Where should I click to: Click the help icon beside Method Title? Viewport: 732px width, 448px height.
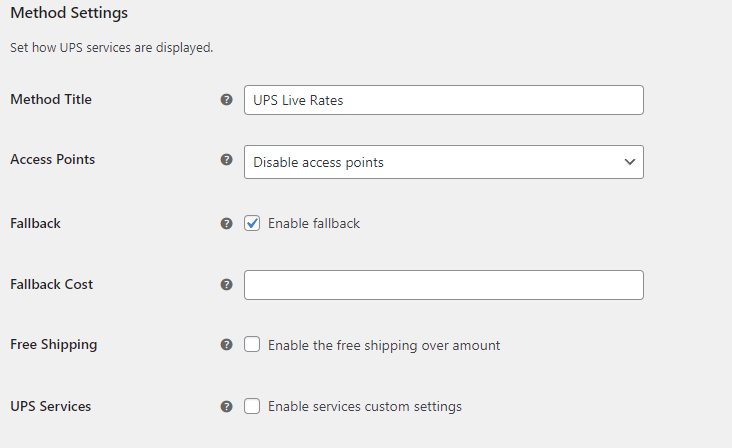[x=226, y=100]
